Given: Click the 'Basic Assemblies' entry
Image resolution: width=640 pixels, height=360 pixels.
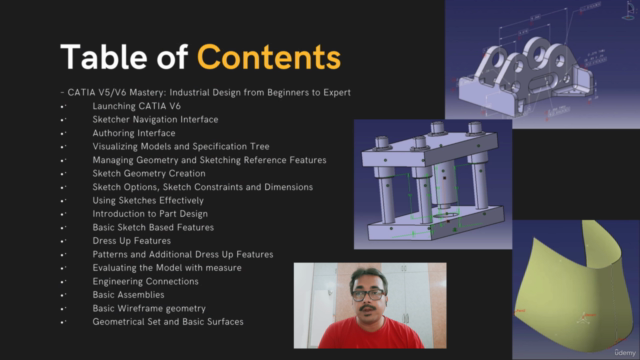Looking at the screenshot, I should tap(128, 295).
